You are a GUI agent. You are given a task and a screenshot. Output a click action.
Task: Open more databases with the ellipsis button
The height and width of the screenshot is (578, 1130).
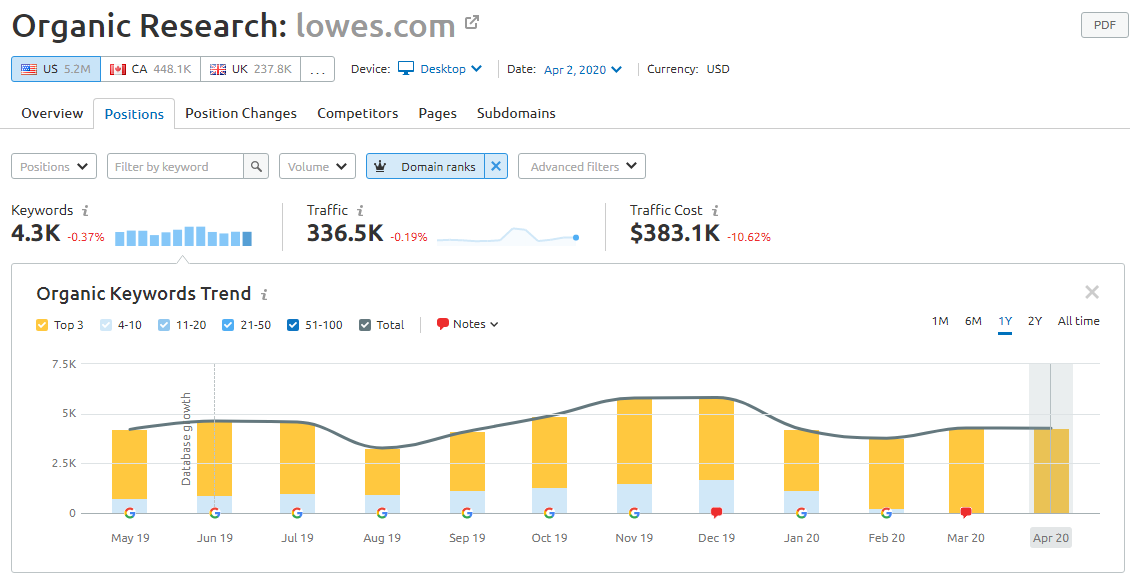(317, 69)
